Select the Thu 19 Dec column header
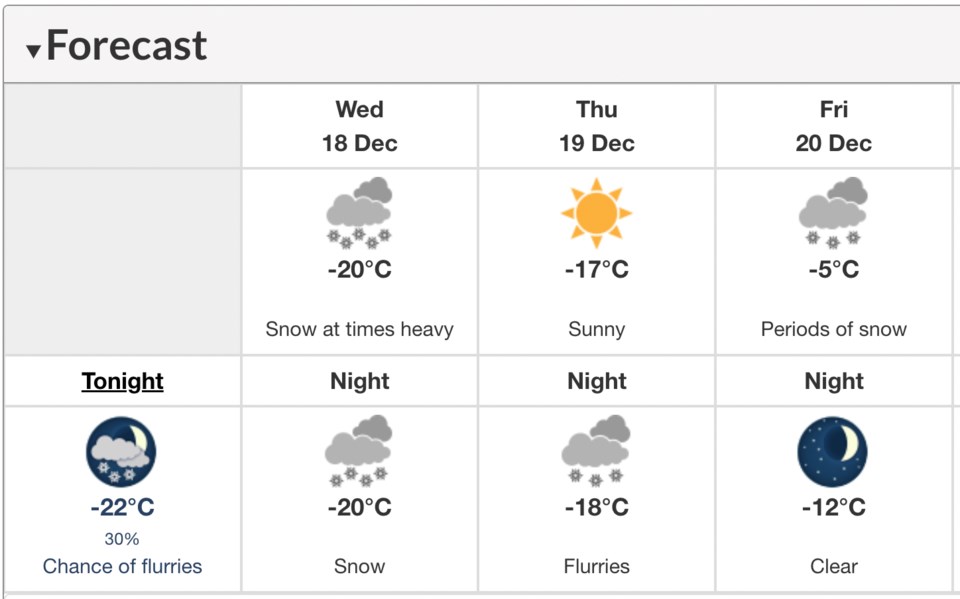 (x=596, y=126)
